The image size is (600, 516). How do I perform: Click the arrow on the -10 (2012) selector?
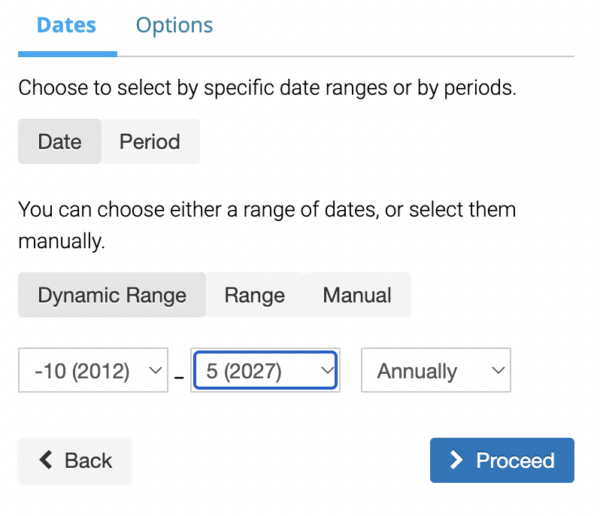tap(154, 371)
